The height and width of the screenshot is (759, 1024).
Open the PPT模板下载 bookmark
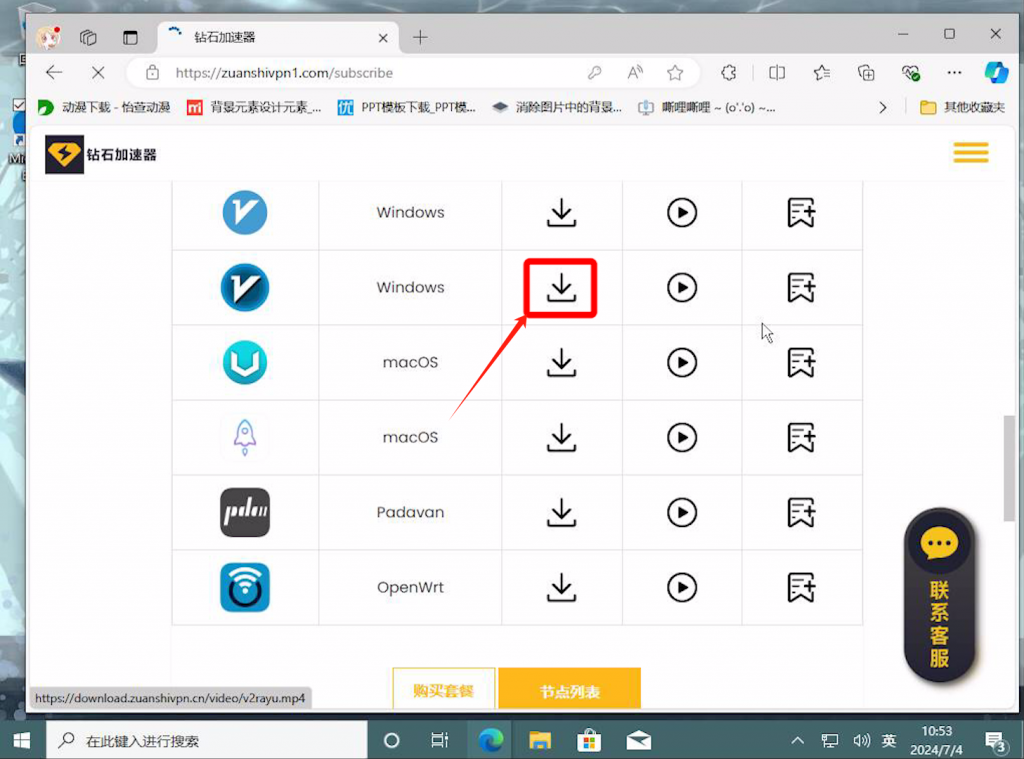[x=406, y=107]
